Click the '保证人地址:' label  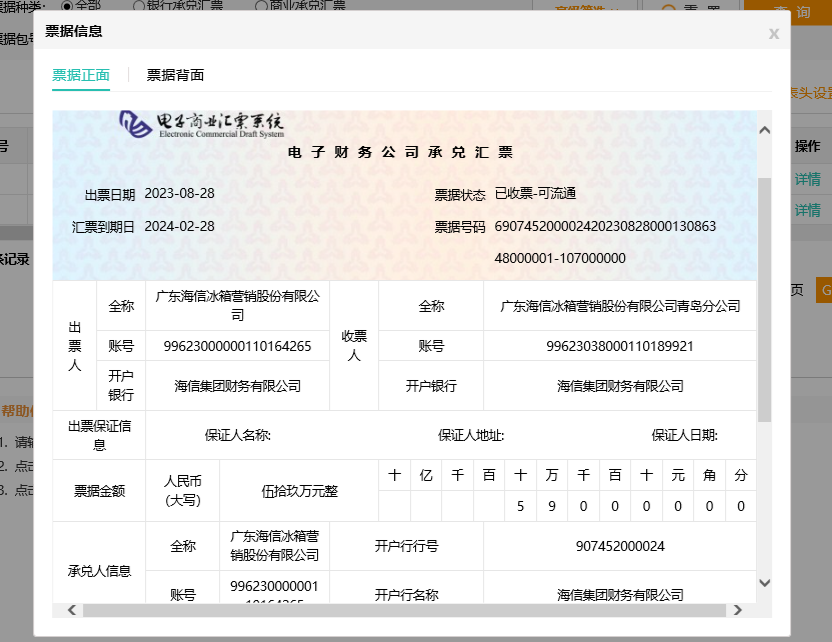coord(471,436)
